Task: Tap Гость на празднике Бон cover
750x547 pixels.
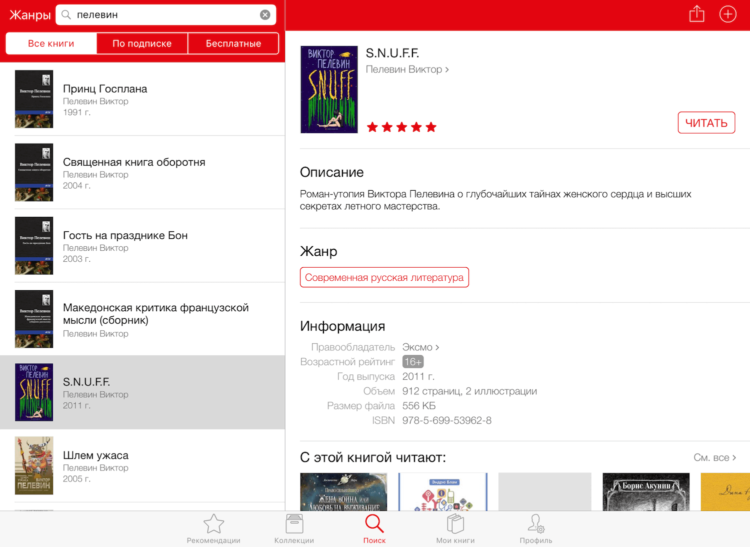Action: tap(34, 246)
